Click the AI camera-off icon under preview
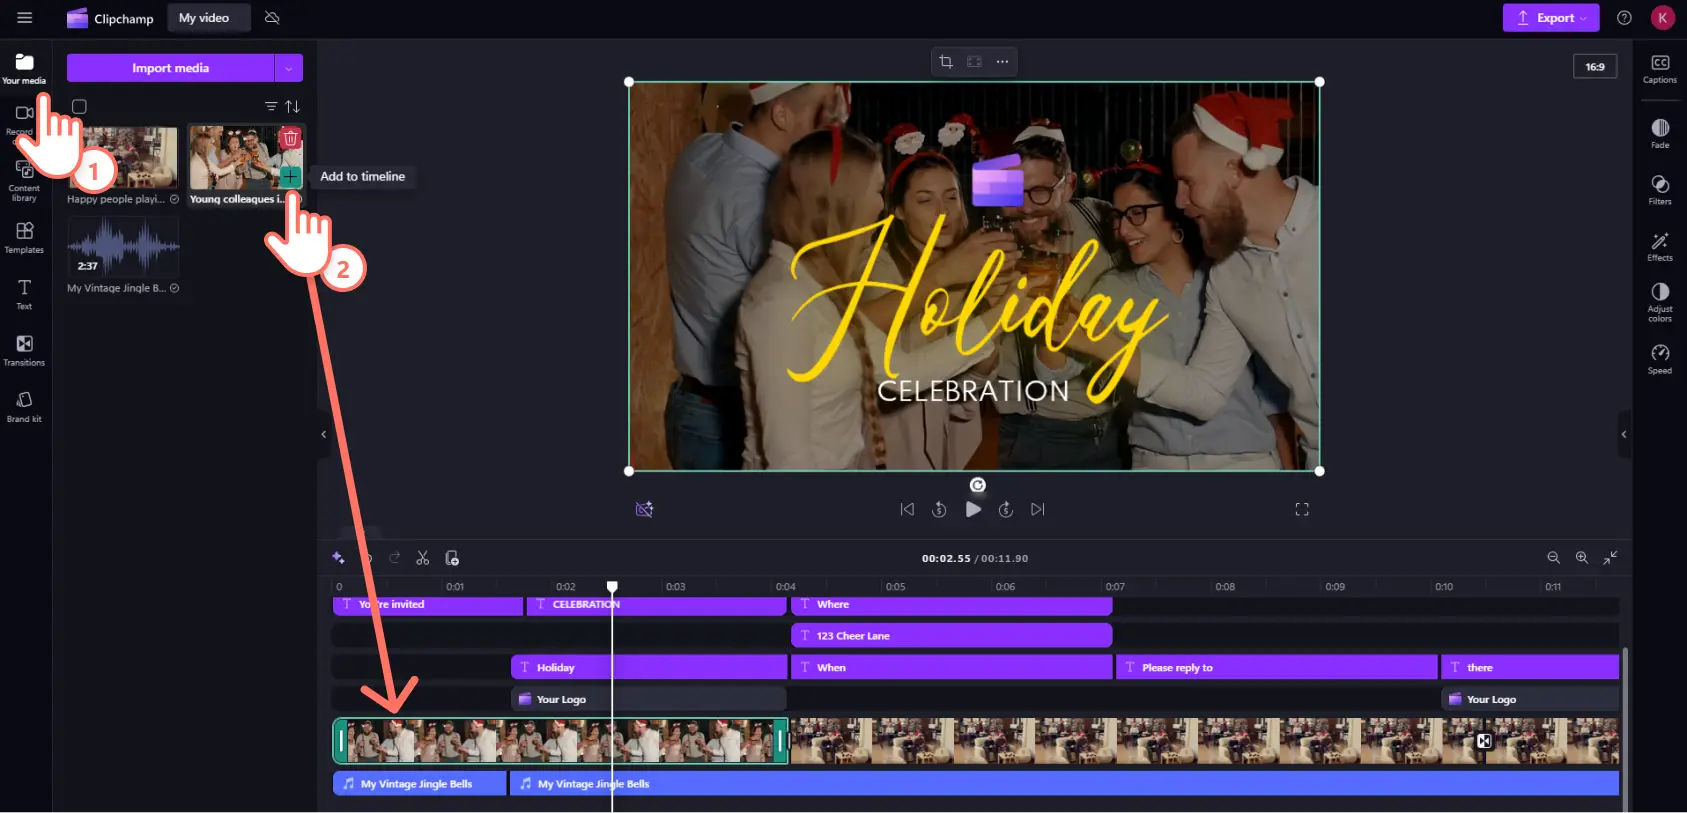1687x813 pixels. 645,510
